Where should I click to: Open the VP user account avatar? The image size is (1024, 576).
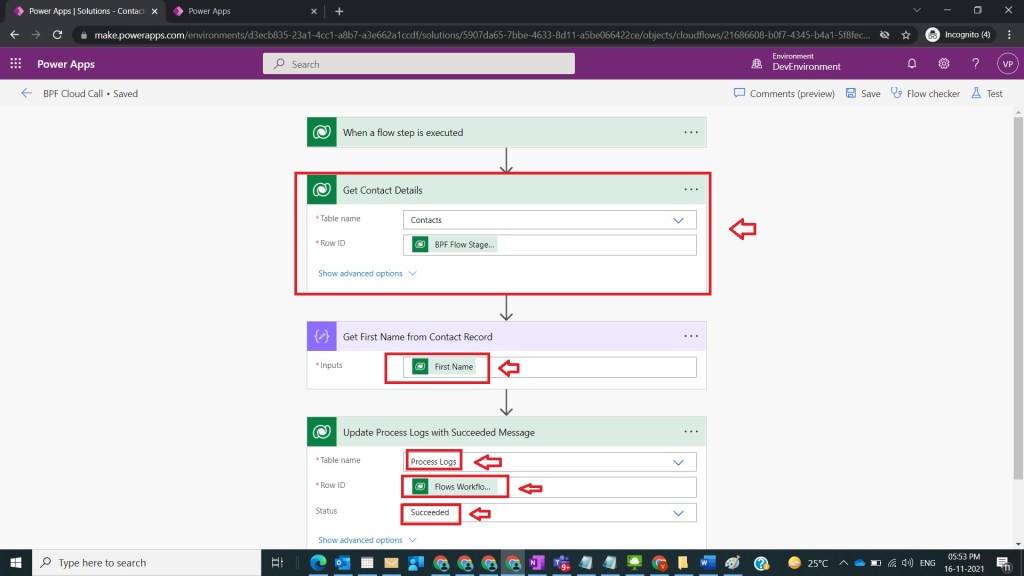pyautogui.click(x=1006, y=64)
